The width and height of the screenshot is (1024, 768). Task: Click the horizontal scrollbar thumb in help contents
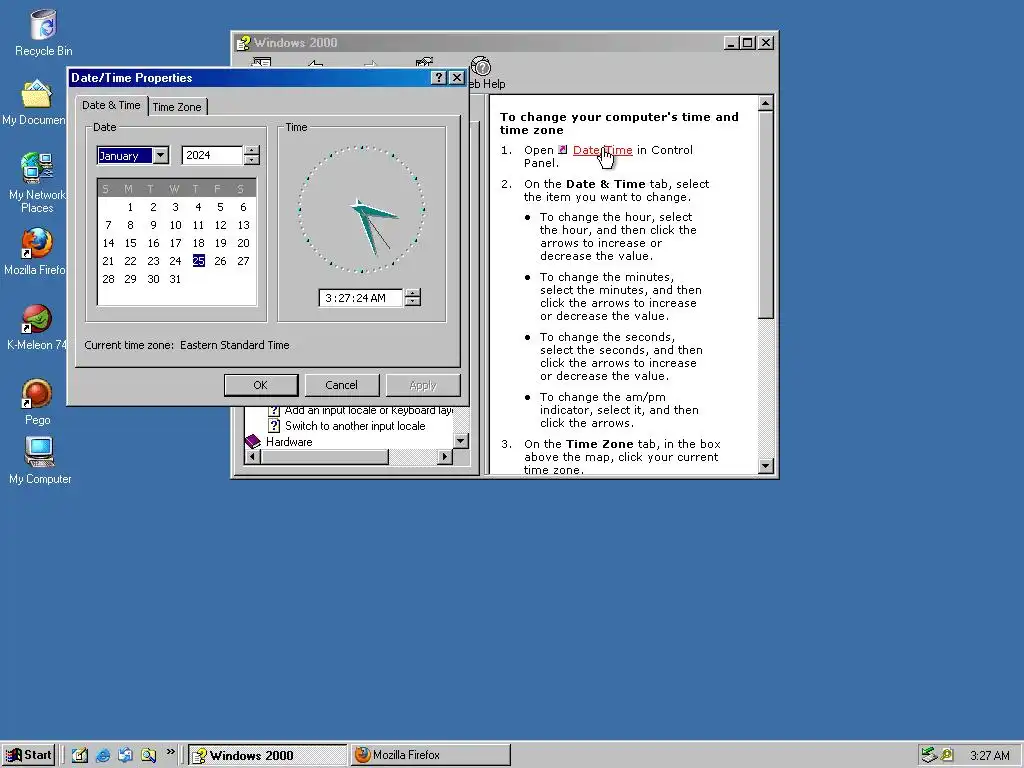tap(325, 457)
